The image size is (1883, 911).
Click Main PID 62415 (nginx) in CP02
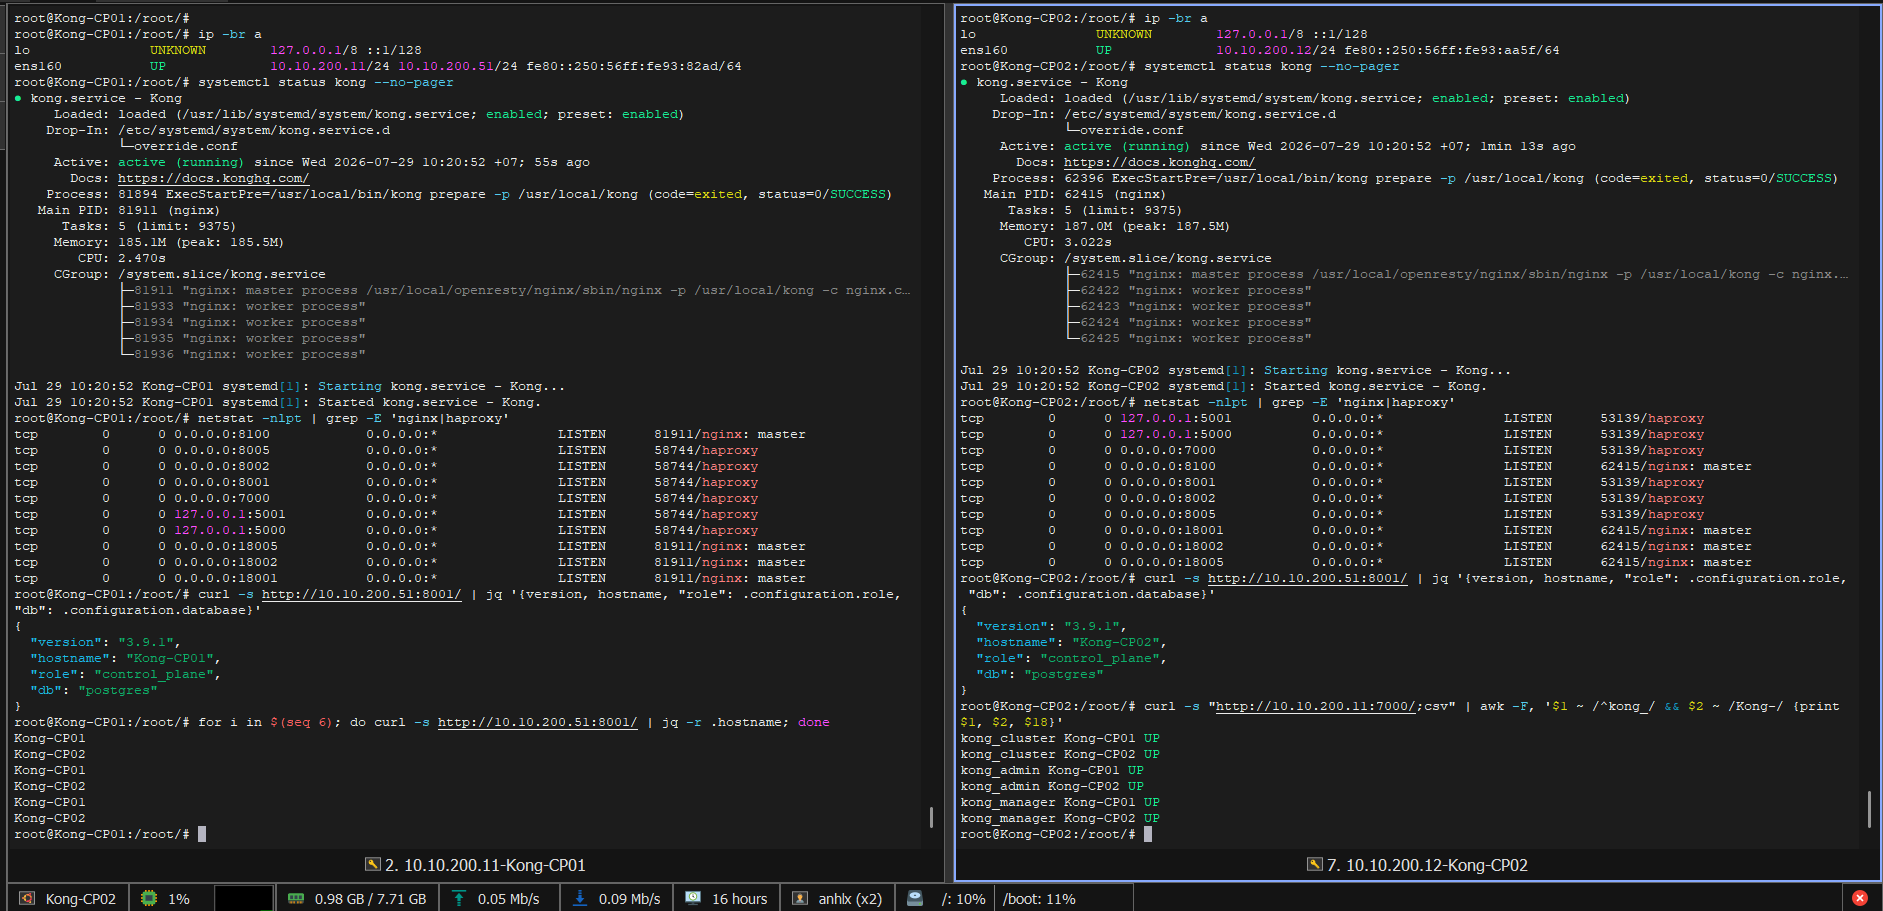1075,194
